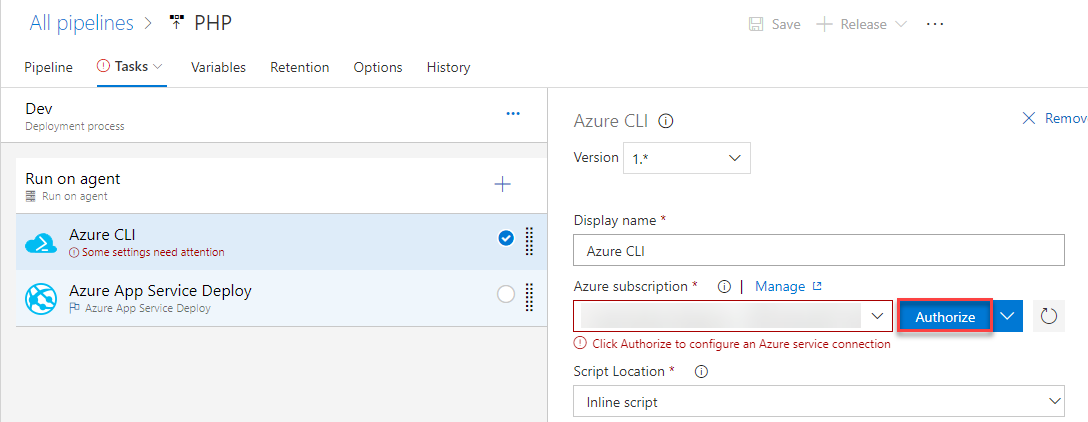Expand the Release dropdown chevron
The image size is (1088, 422).
(901, 24)
